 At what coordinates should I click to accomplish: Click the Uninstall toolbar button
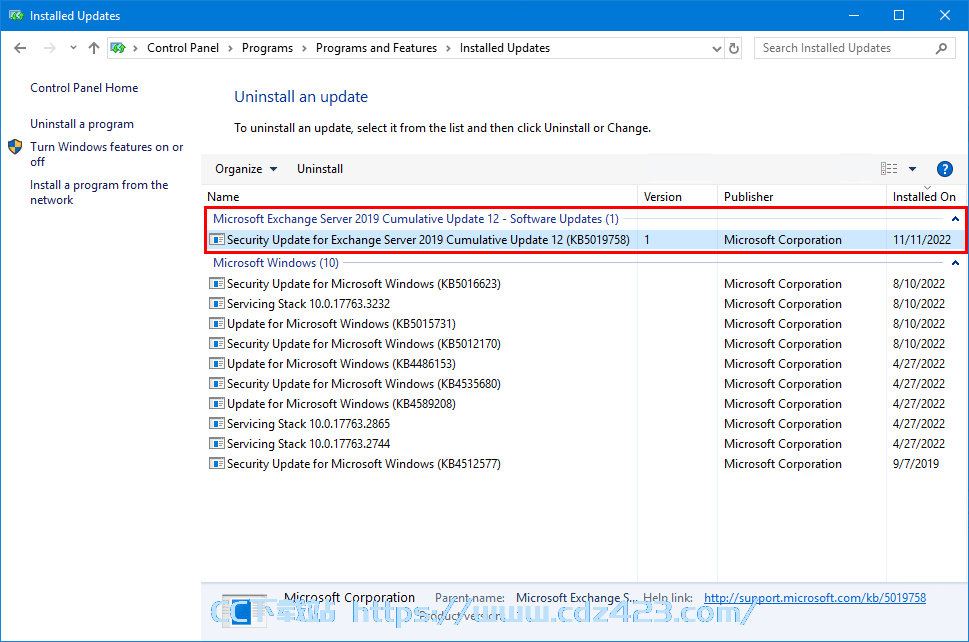[x=320, y=169]
